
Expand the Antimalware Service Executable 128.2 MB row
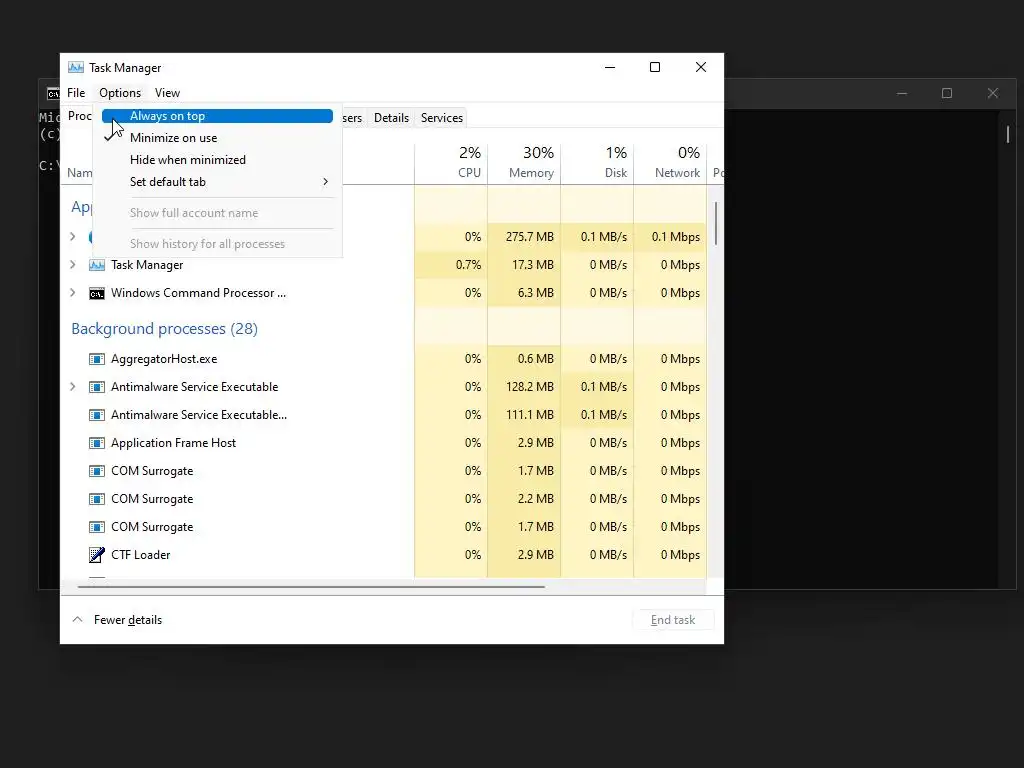pos(72,387)
